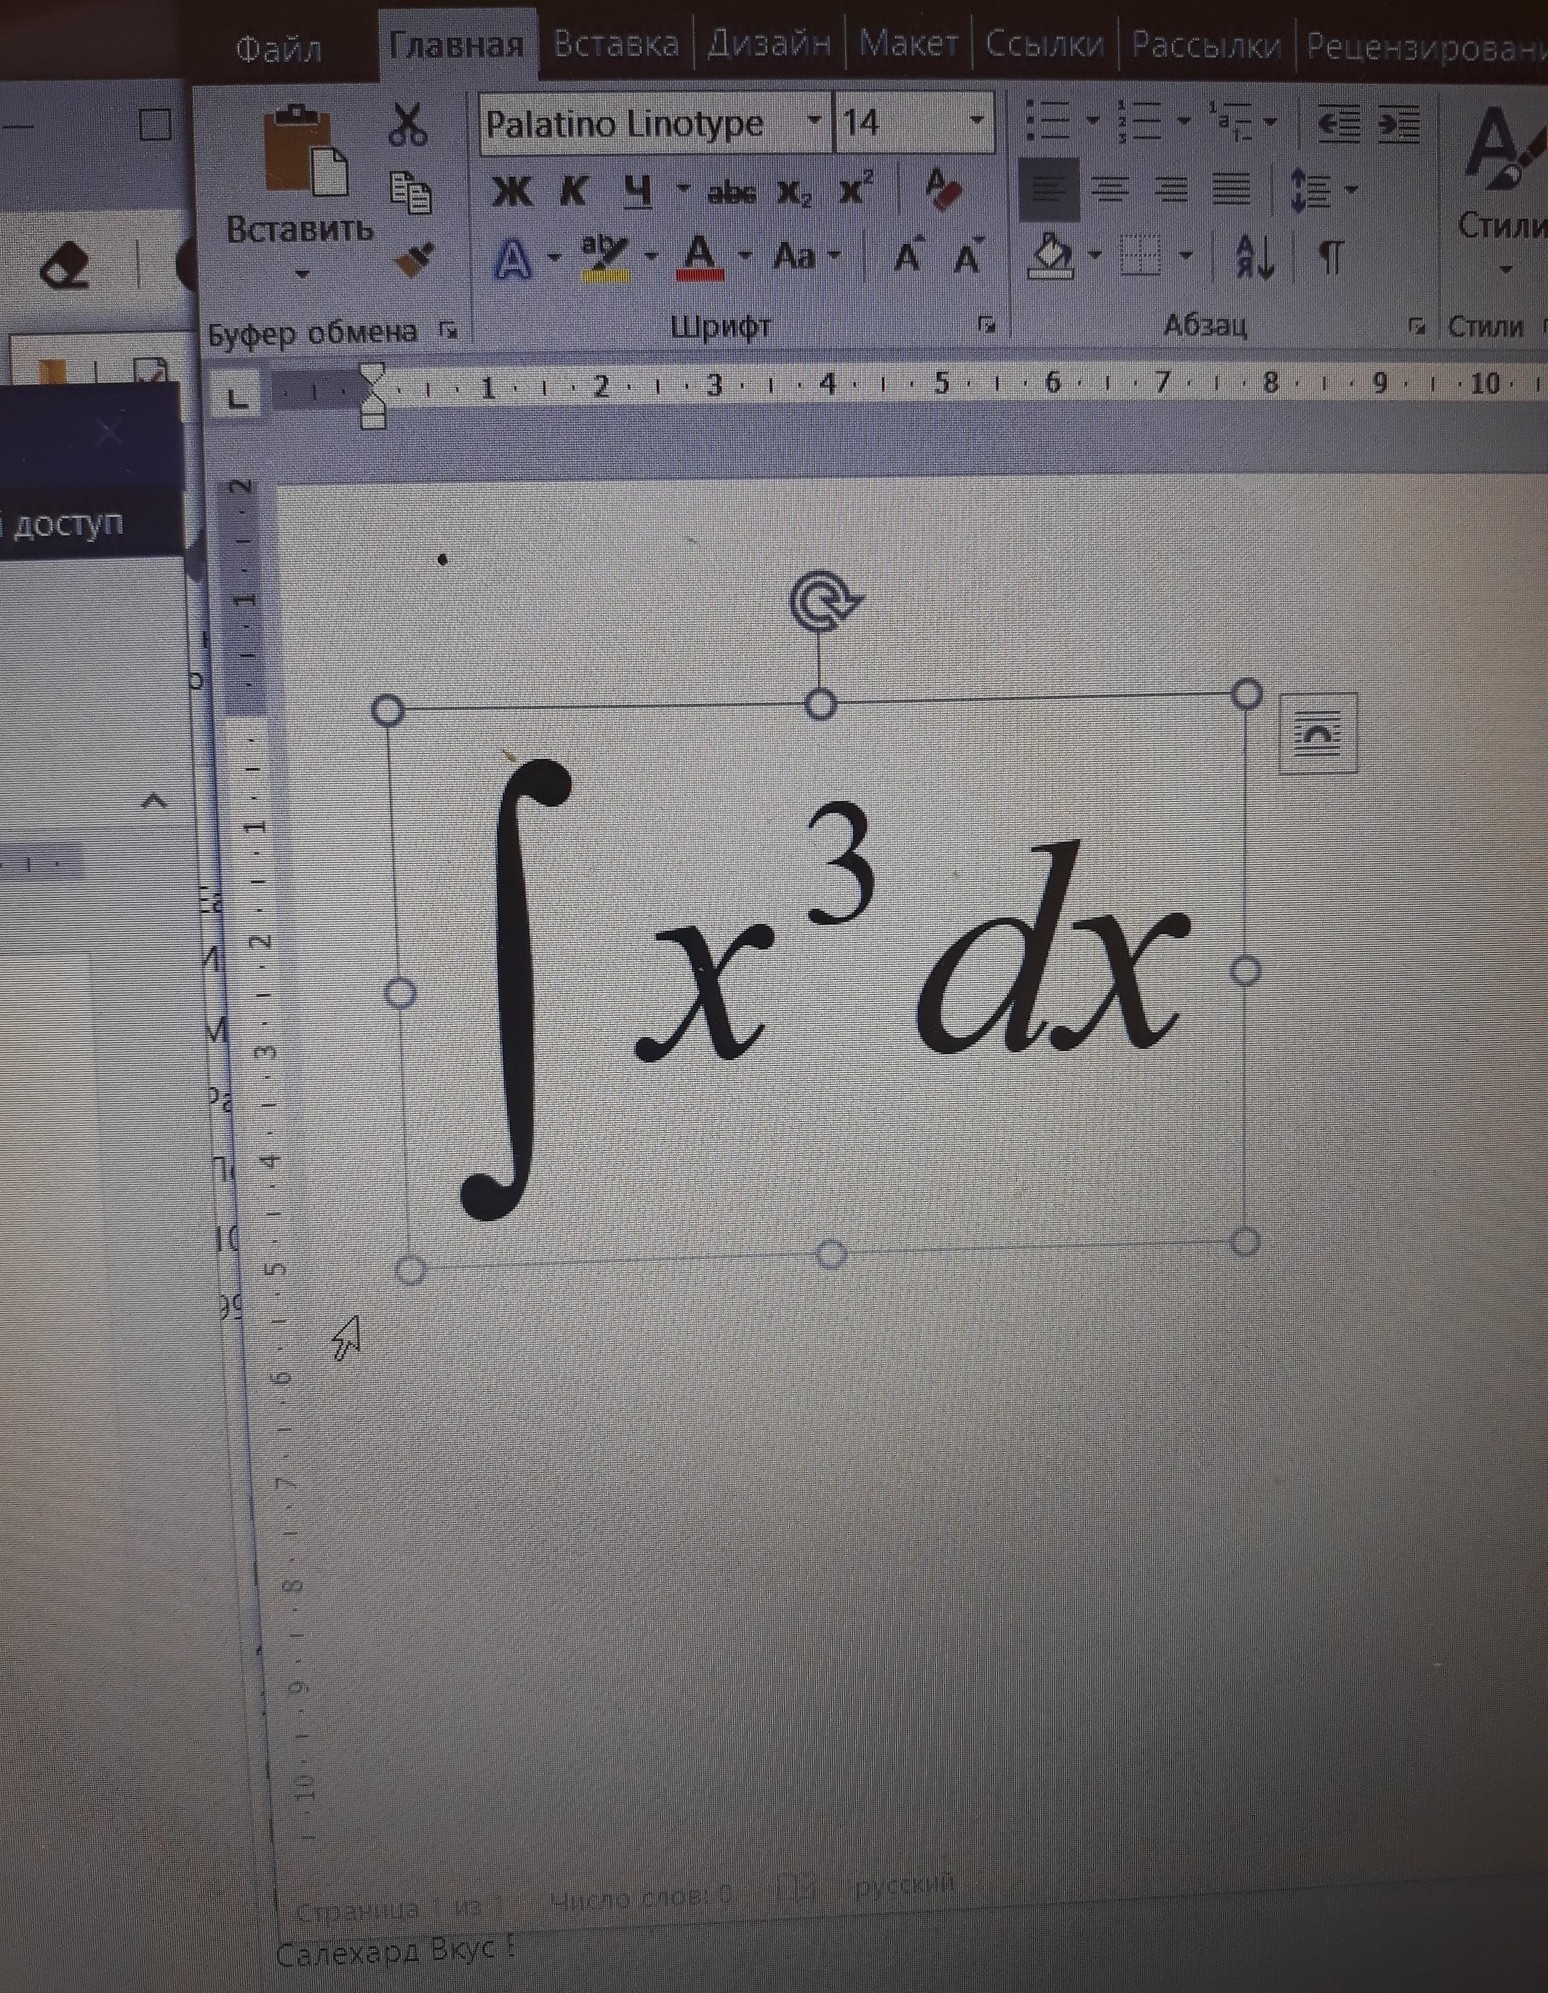Align text to the right
This screenshot has width=1548, height=1993.
1171,189
